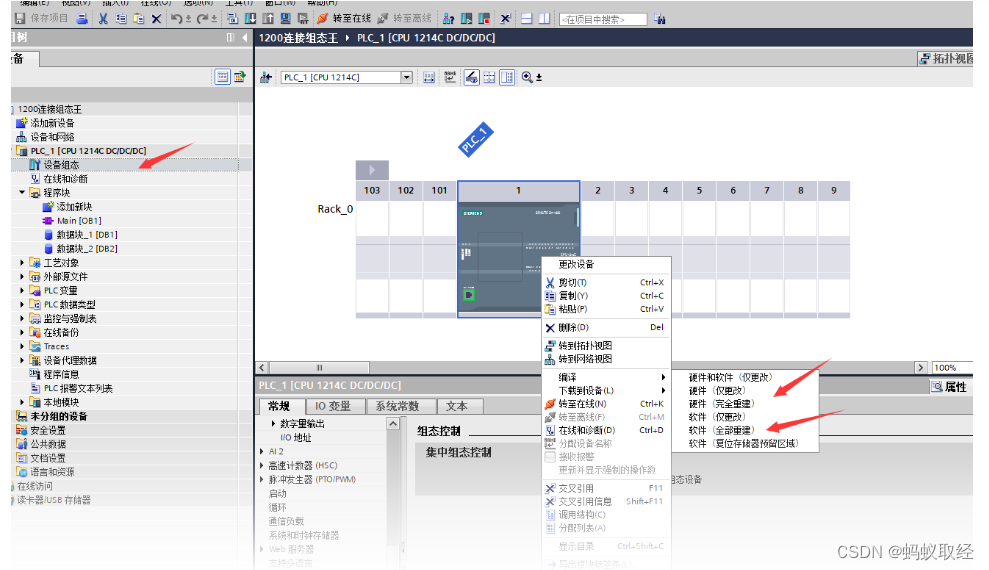Click the Paste toolbar icon
This screenshot has height=570, width=989.
tap(138, 19)
